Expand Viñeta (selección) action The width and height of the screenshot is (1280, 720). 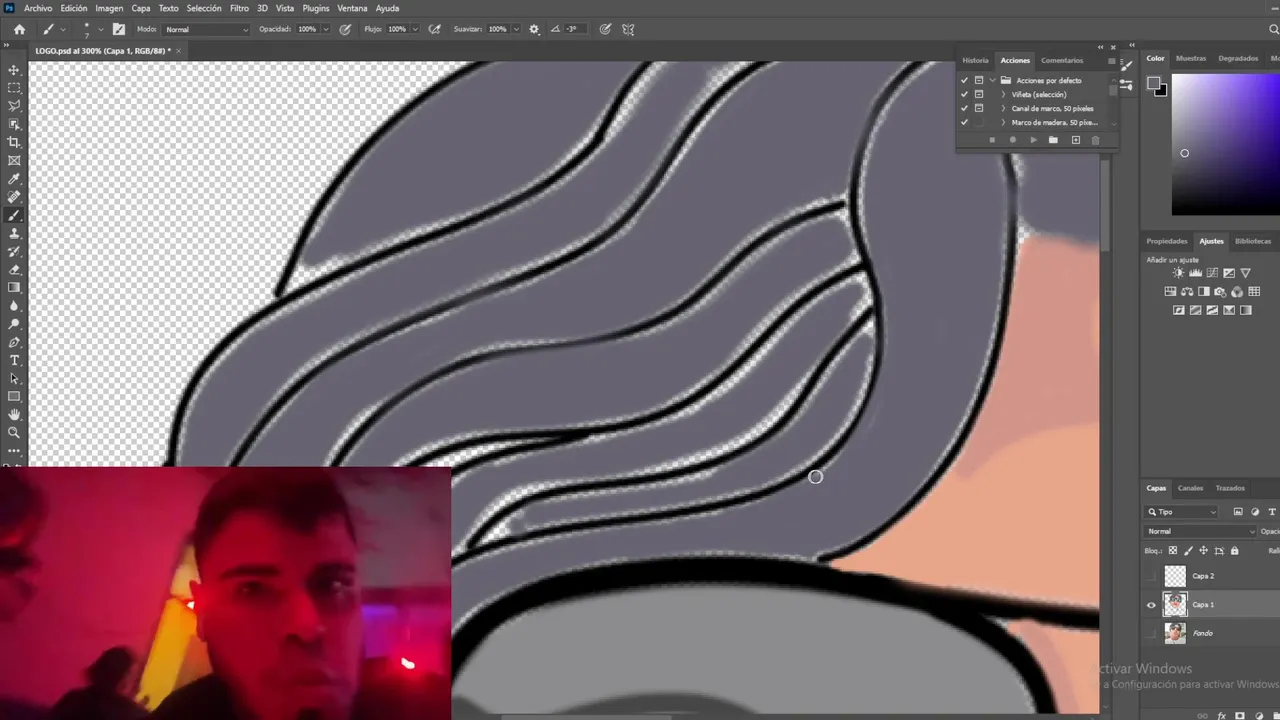1003,94
